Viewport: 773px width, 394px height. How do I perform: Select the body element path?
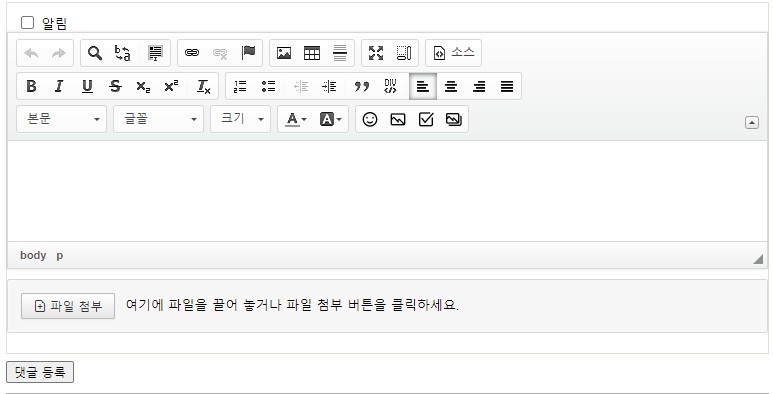(x=33, y=255)
